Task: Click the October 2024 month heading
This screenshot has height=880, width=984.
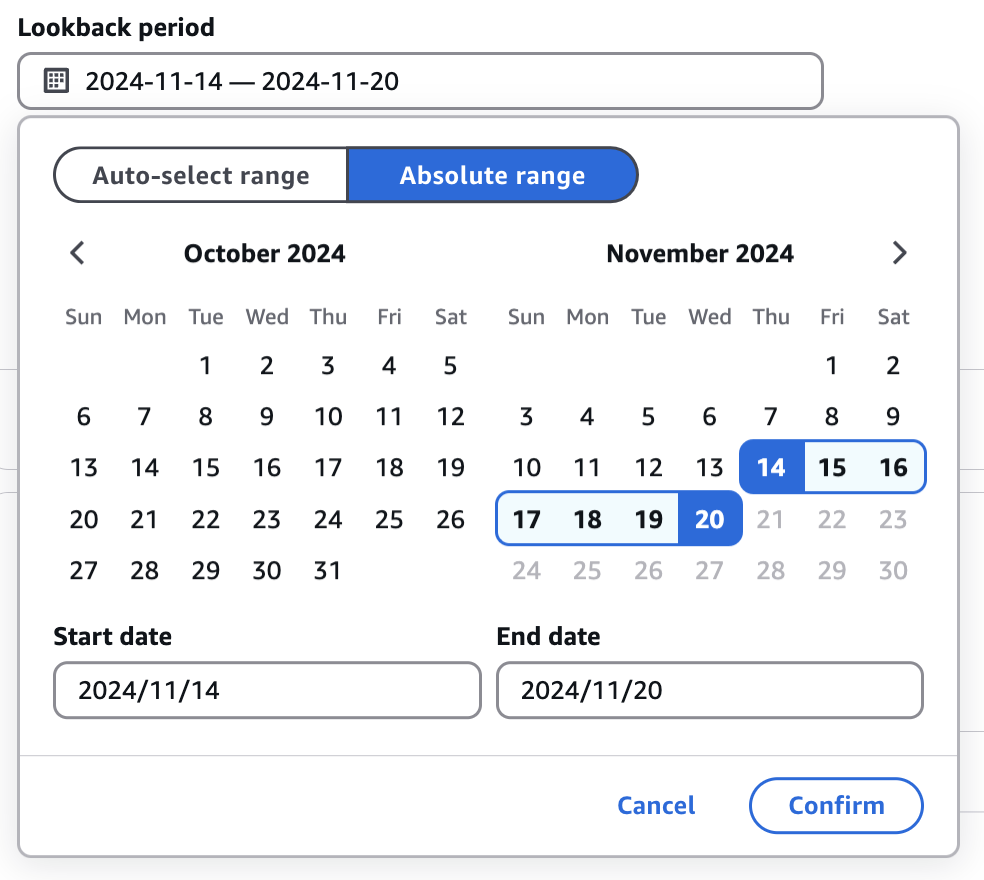Action: coord(264,253)
